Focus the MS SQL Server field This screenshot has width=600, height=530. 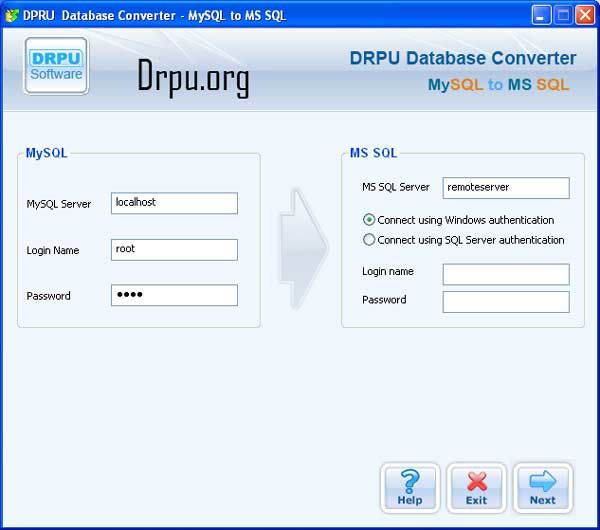pyautogui.click(x=505, y=188)
